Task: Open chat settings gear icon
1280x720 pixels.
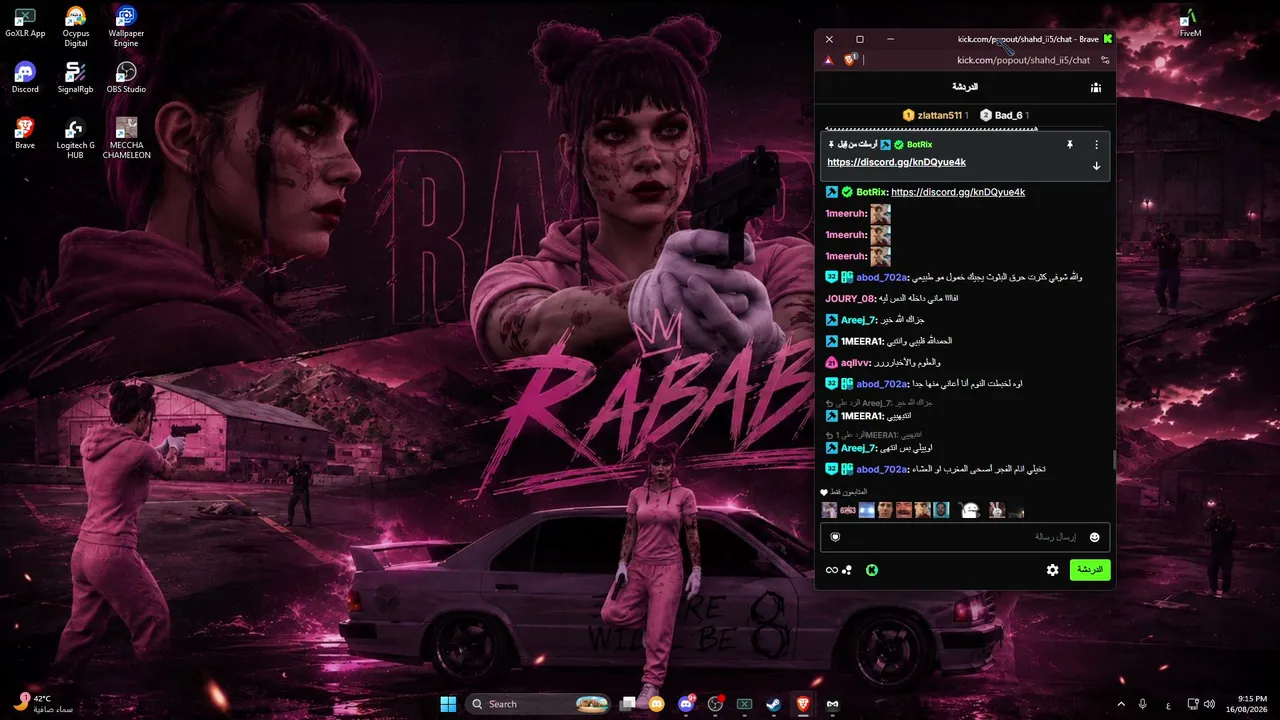Action: [x=1052, y=570]
